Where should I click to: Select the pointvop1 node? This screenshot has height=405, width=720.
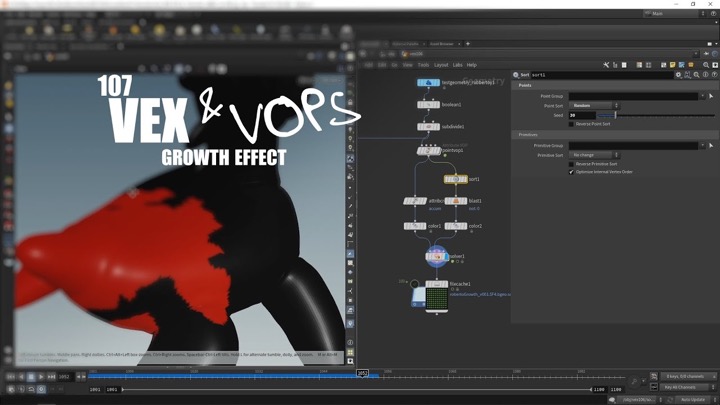point(428,150)
